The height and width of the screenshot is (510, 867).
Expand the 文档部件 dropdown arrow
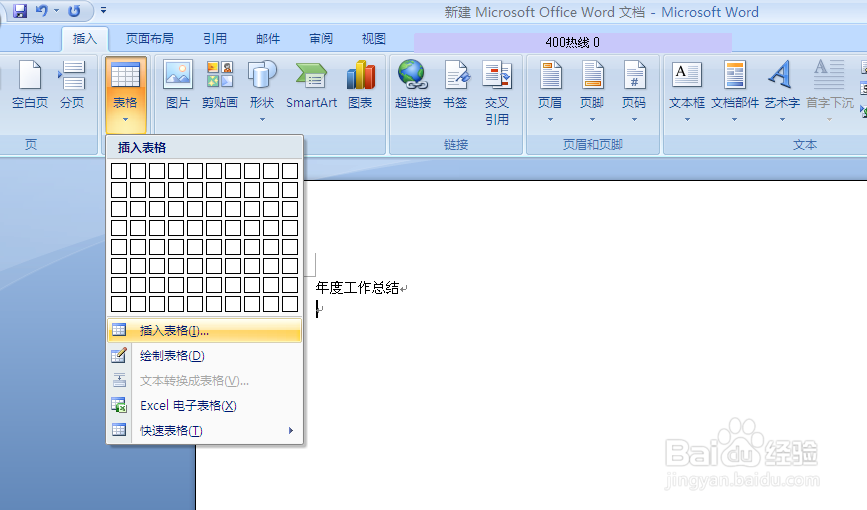[x=735, y=119]
